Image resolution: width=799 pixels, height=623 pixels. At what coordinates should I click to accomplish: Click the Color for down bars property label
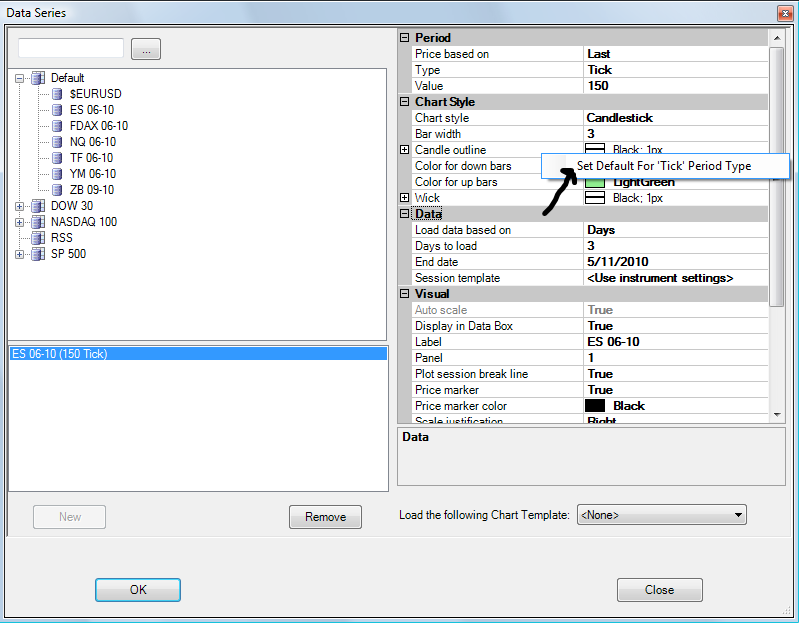coord(463,166)
